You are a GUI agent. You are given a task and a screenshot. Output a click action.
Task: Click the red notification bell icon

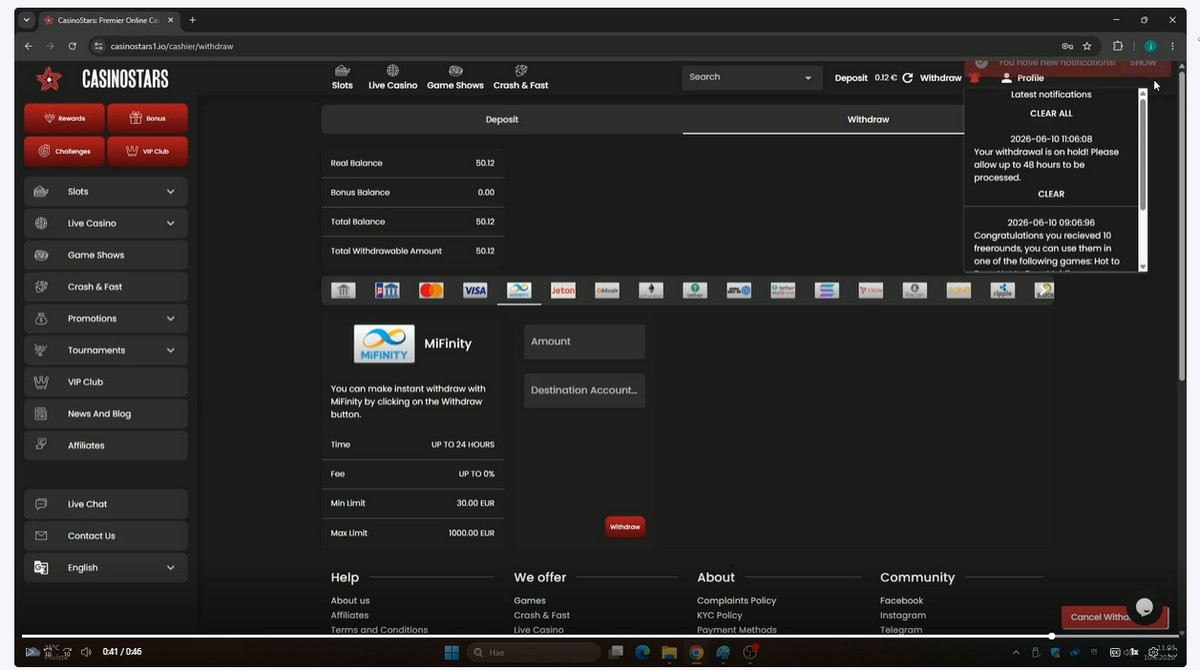[974, 78]
